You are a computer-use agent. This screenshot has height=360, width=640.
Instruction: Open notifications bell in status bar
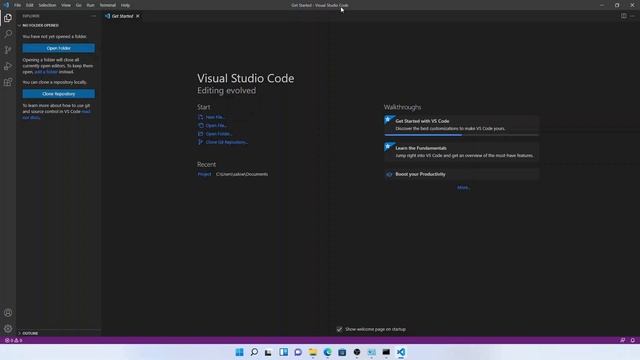pyautogui.click(x=633, y=340)
